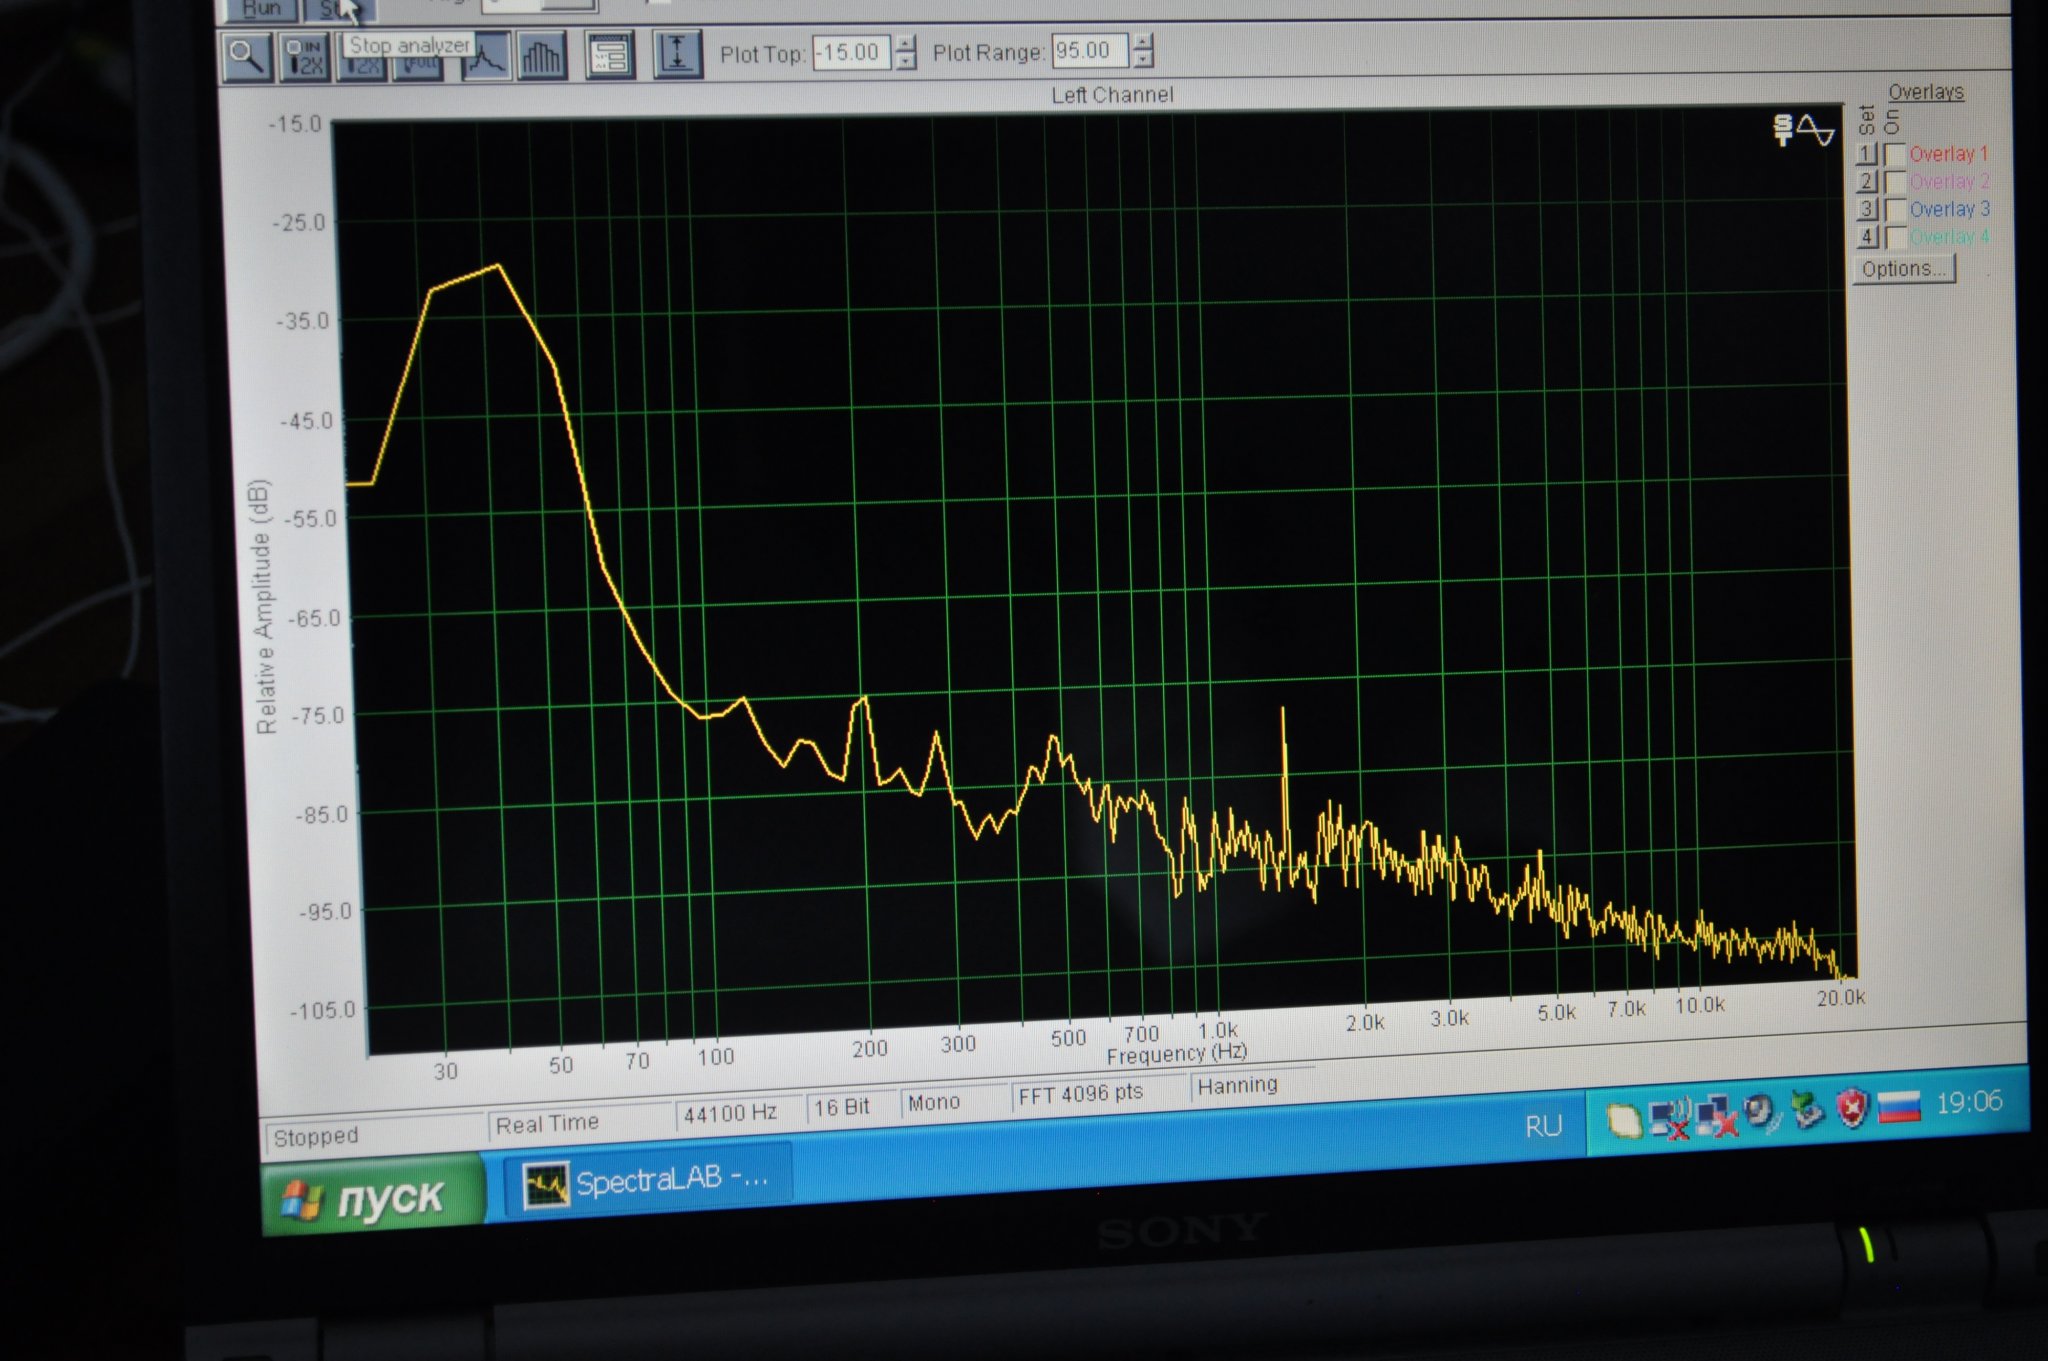2048x1361 pixels.
Task: Click the Stop analyzer button
Action: [x=340, y=9]
